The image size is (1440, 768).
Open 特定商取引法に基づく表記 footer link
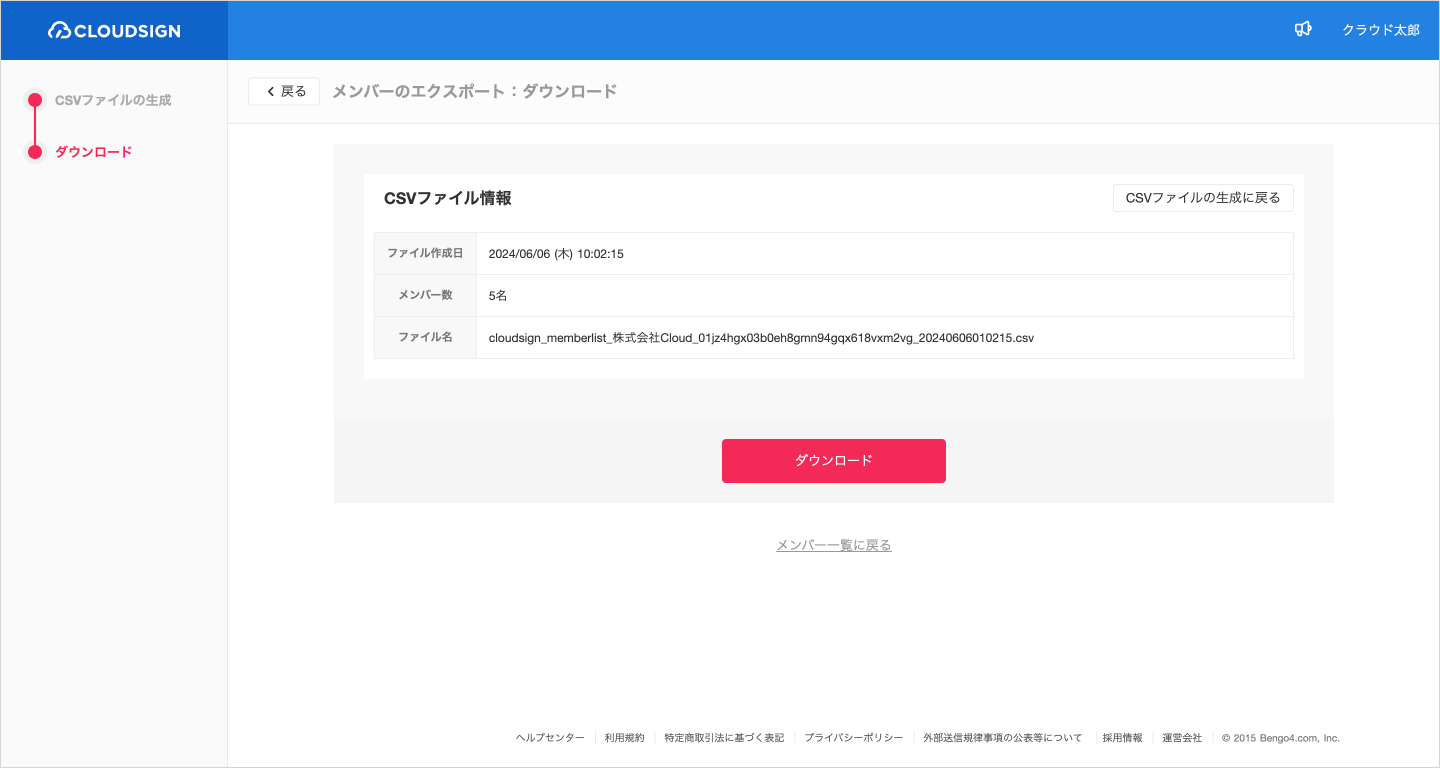[724, 738]
